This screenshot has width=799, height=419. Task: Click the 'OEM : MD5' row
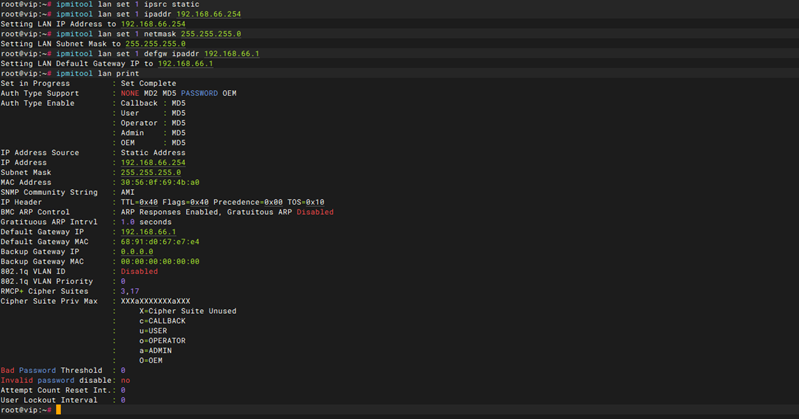[153, 143]
